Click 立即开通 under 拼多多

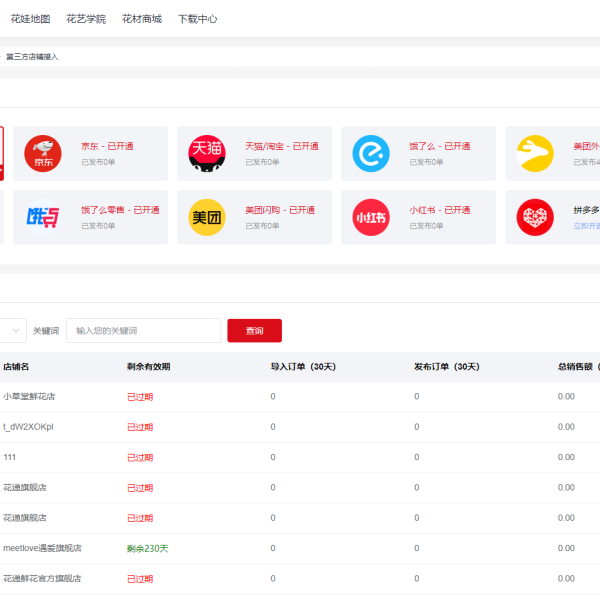[x=587, y=226]
